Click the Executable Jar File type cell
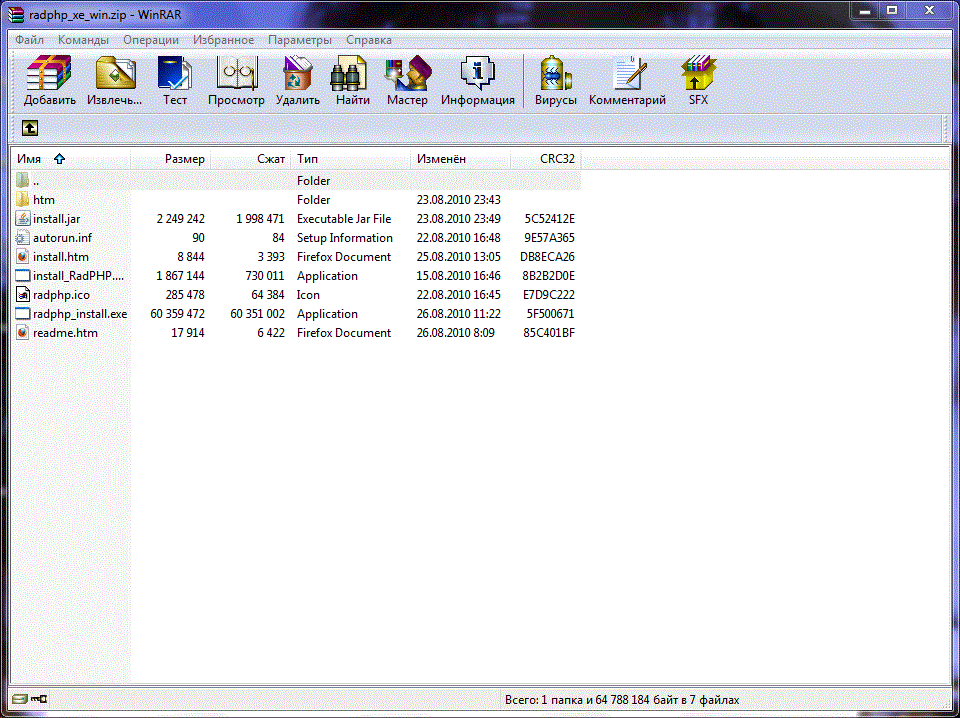 click(344, 219)
